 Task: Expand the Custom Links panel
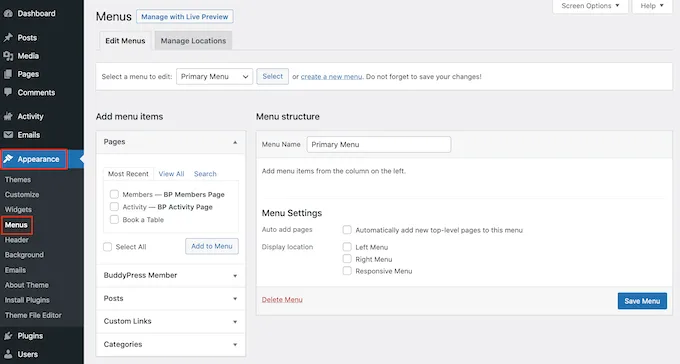[x=170, y=321]
